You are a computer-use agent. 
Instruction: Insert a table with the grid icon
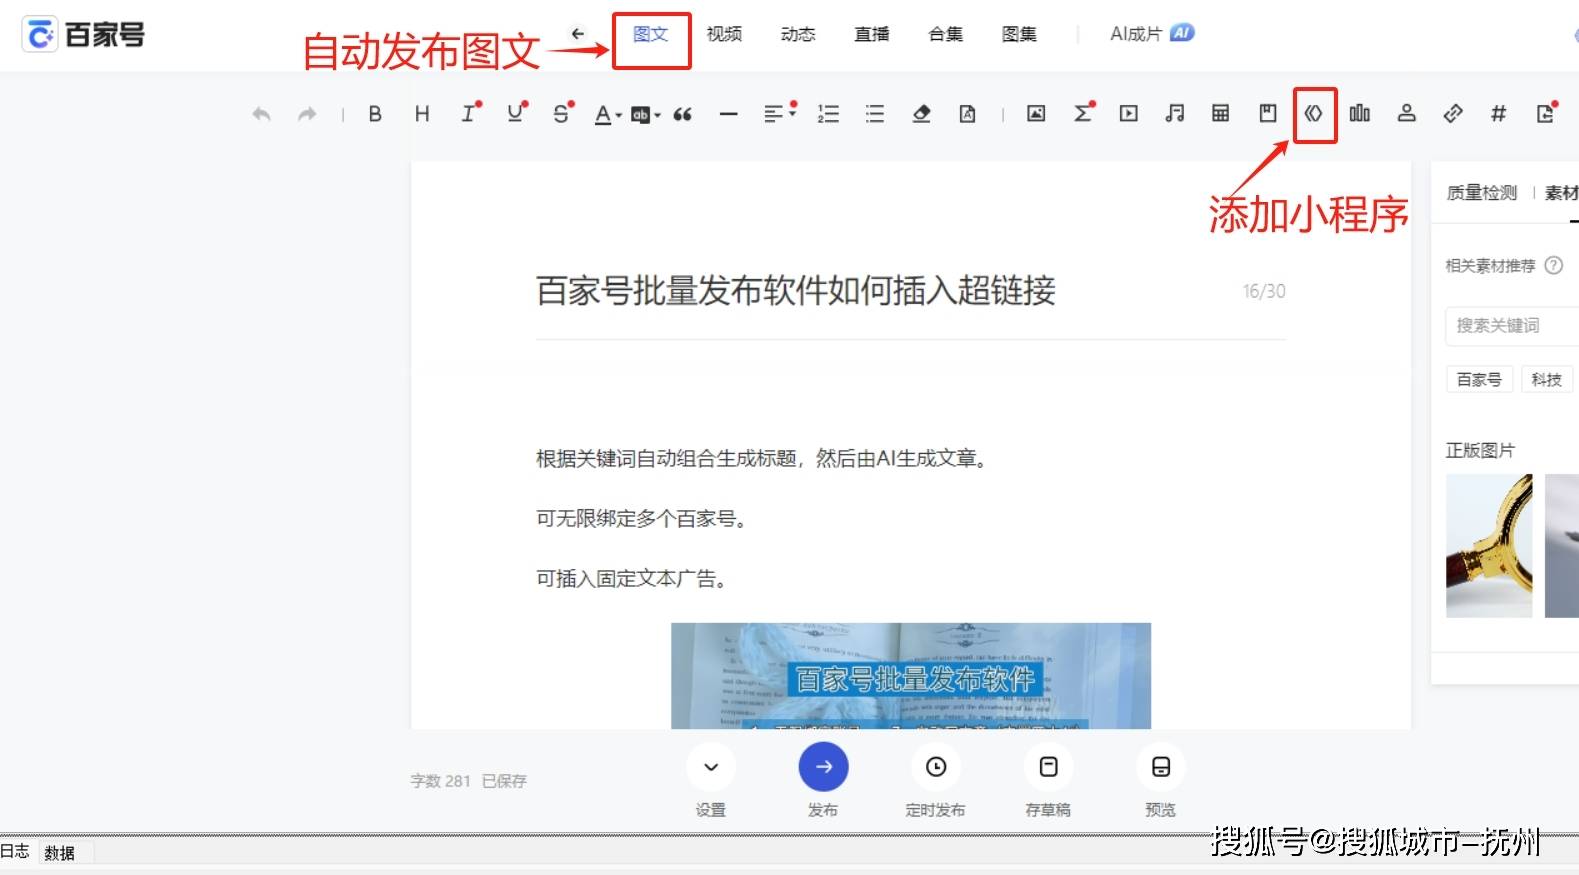1220,113
